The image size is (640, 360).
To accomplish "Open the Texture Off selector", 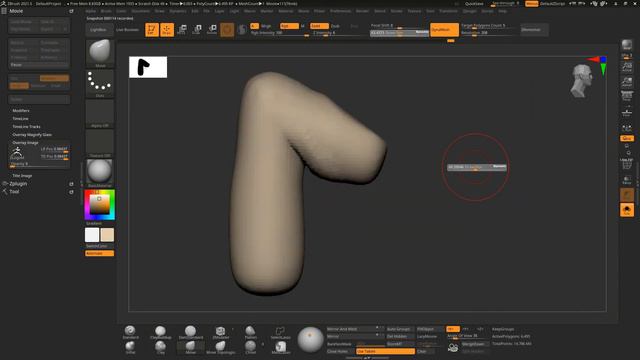I will click(x=100, y=144).
